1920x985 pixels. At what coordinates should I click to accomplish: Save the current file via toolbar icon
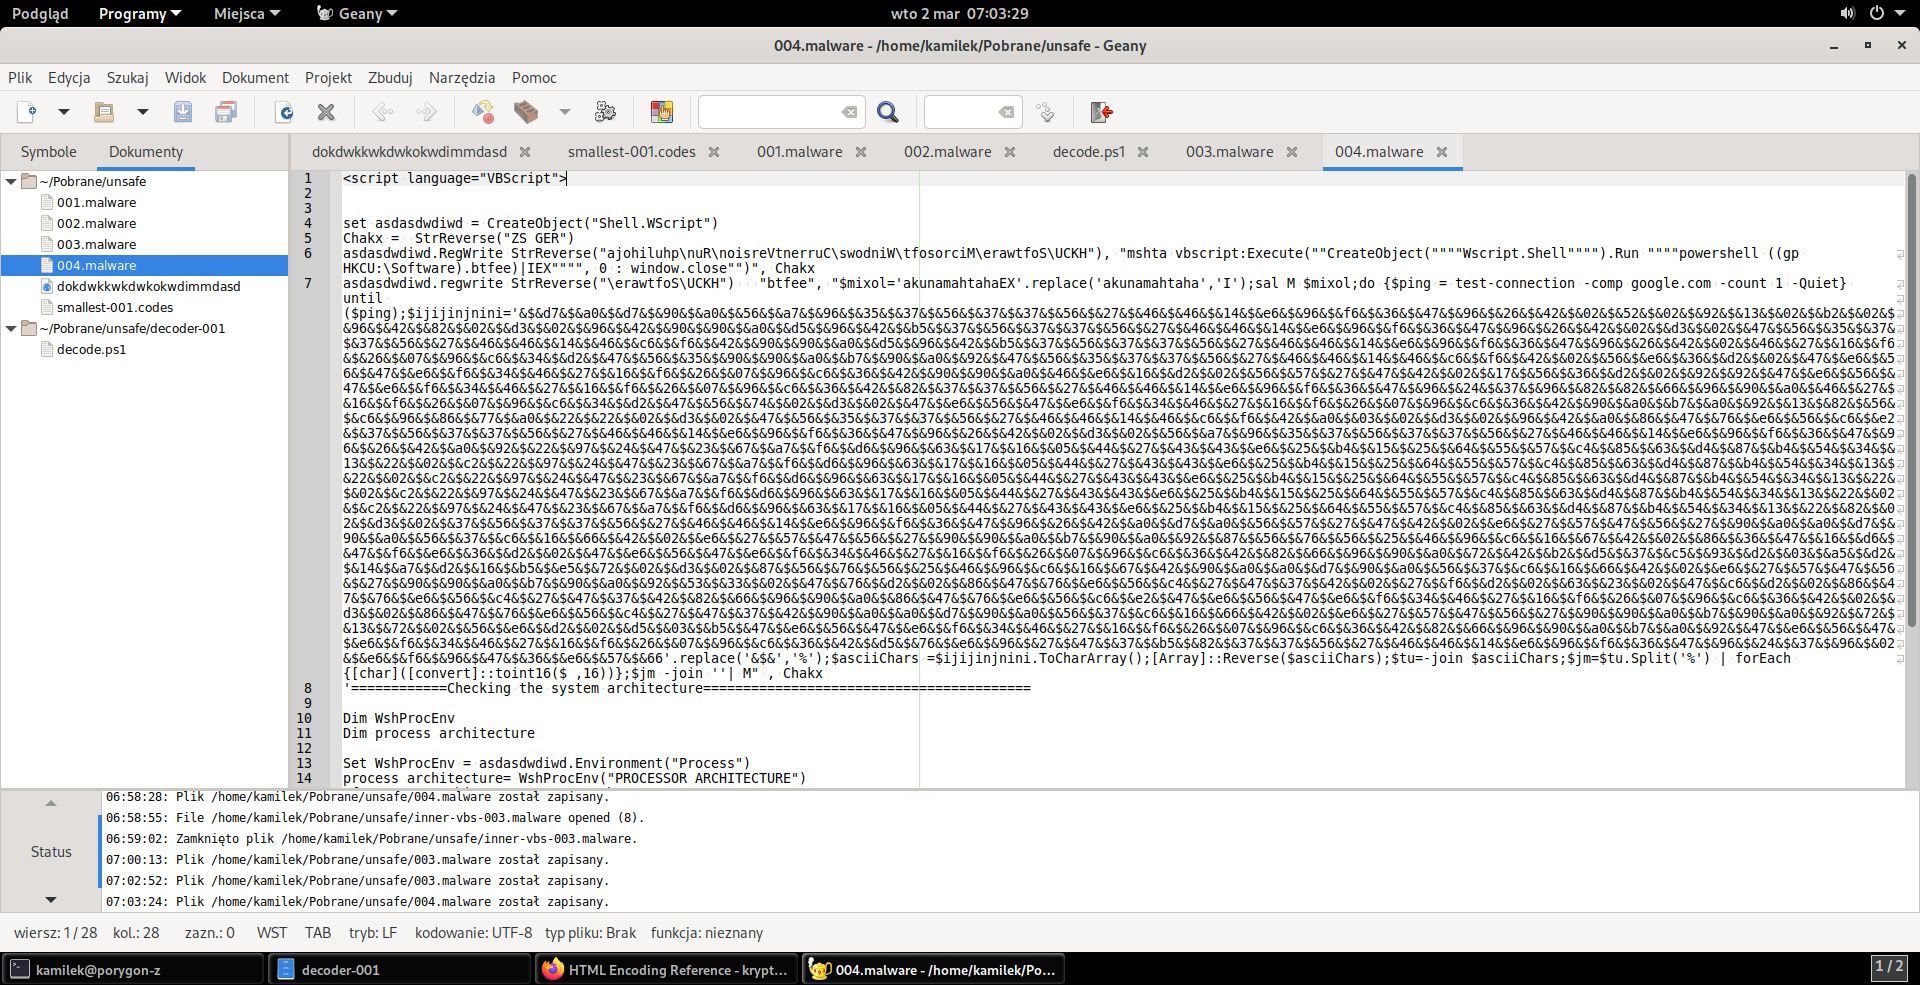[x=183, y=112]
